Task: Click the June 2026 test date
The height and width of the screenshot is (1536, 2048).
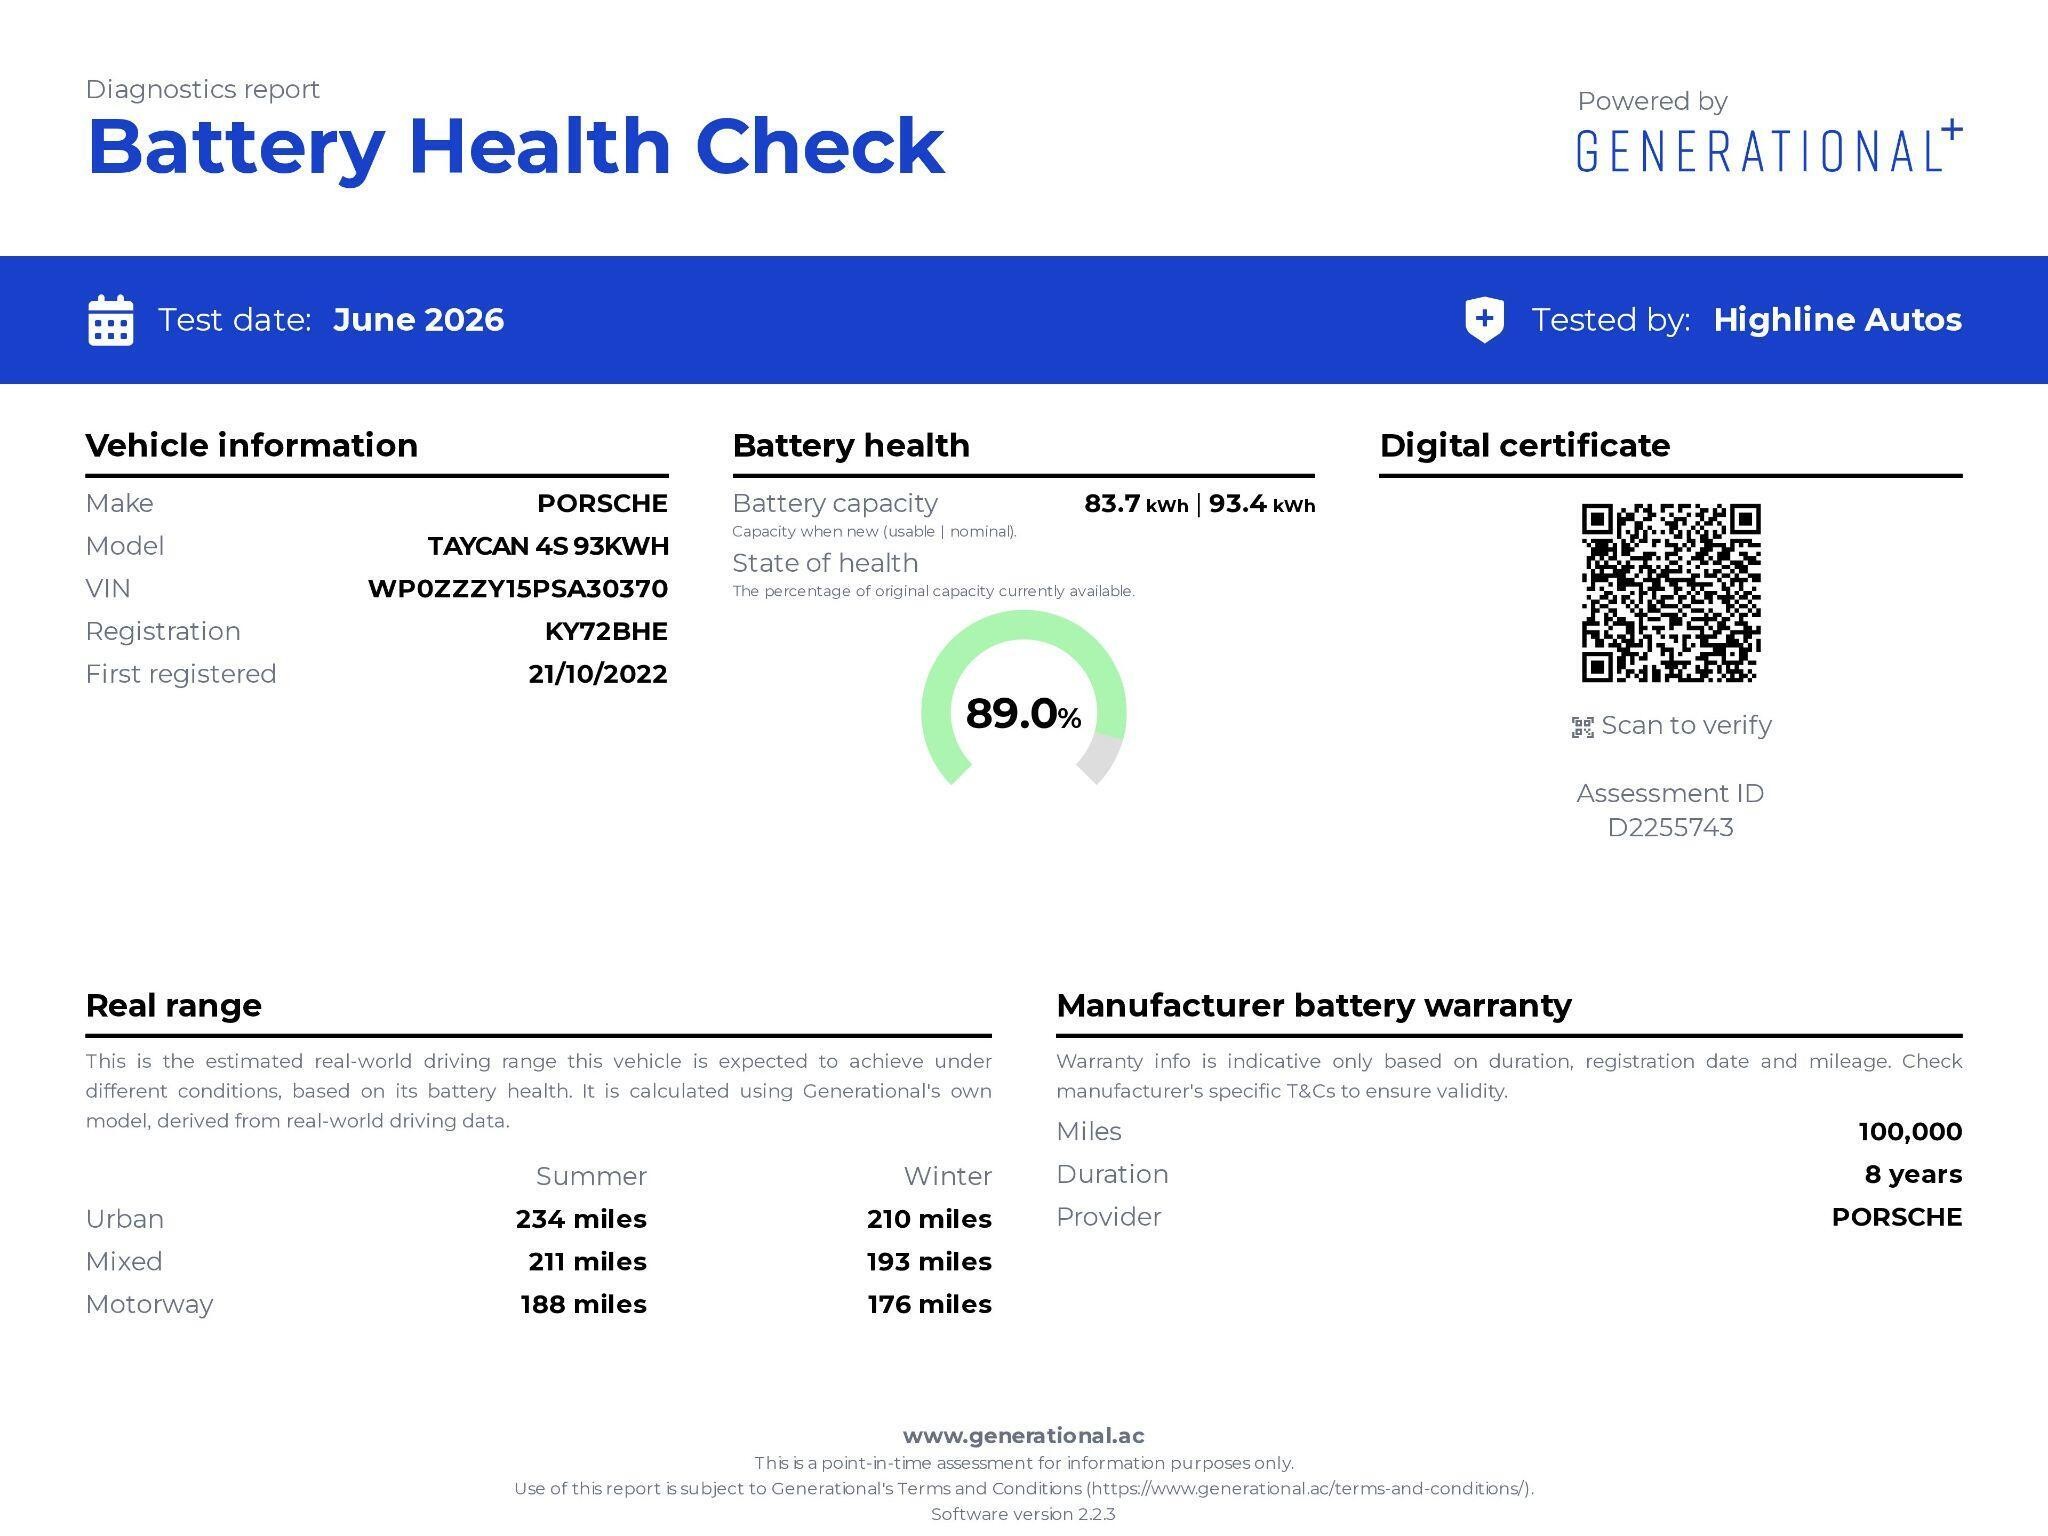Action: point(418,320)
